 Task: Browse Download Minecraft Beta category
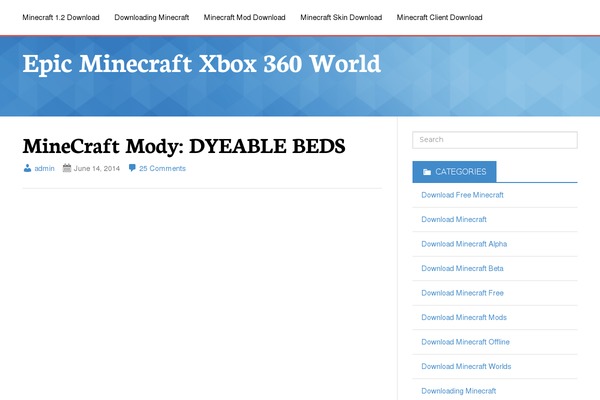pos(462,268)
